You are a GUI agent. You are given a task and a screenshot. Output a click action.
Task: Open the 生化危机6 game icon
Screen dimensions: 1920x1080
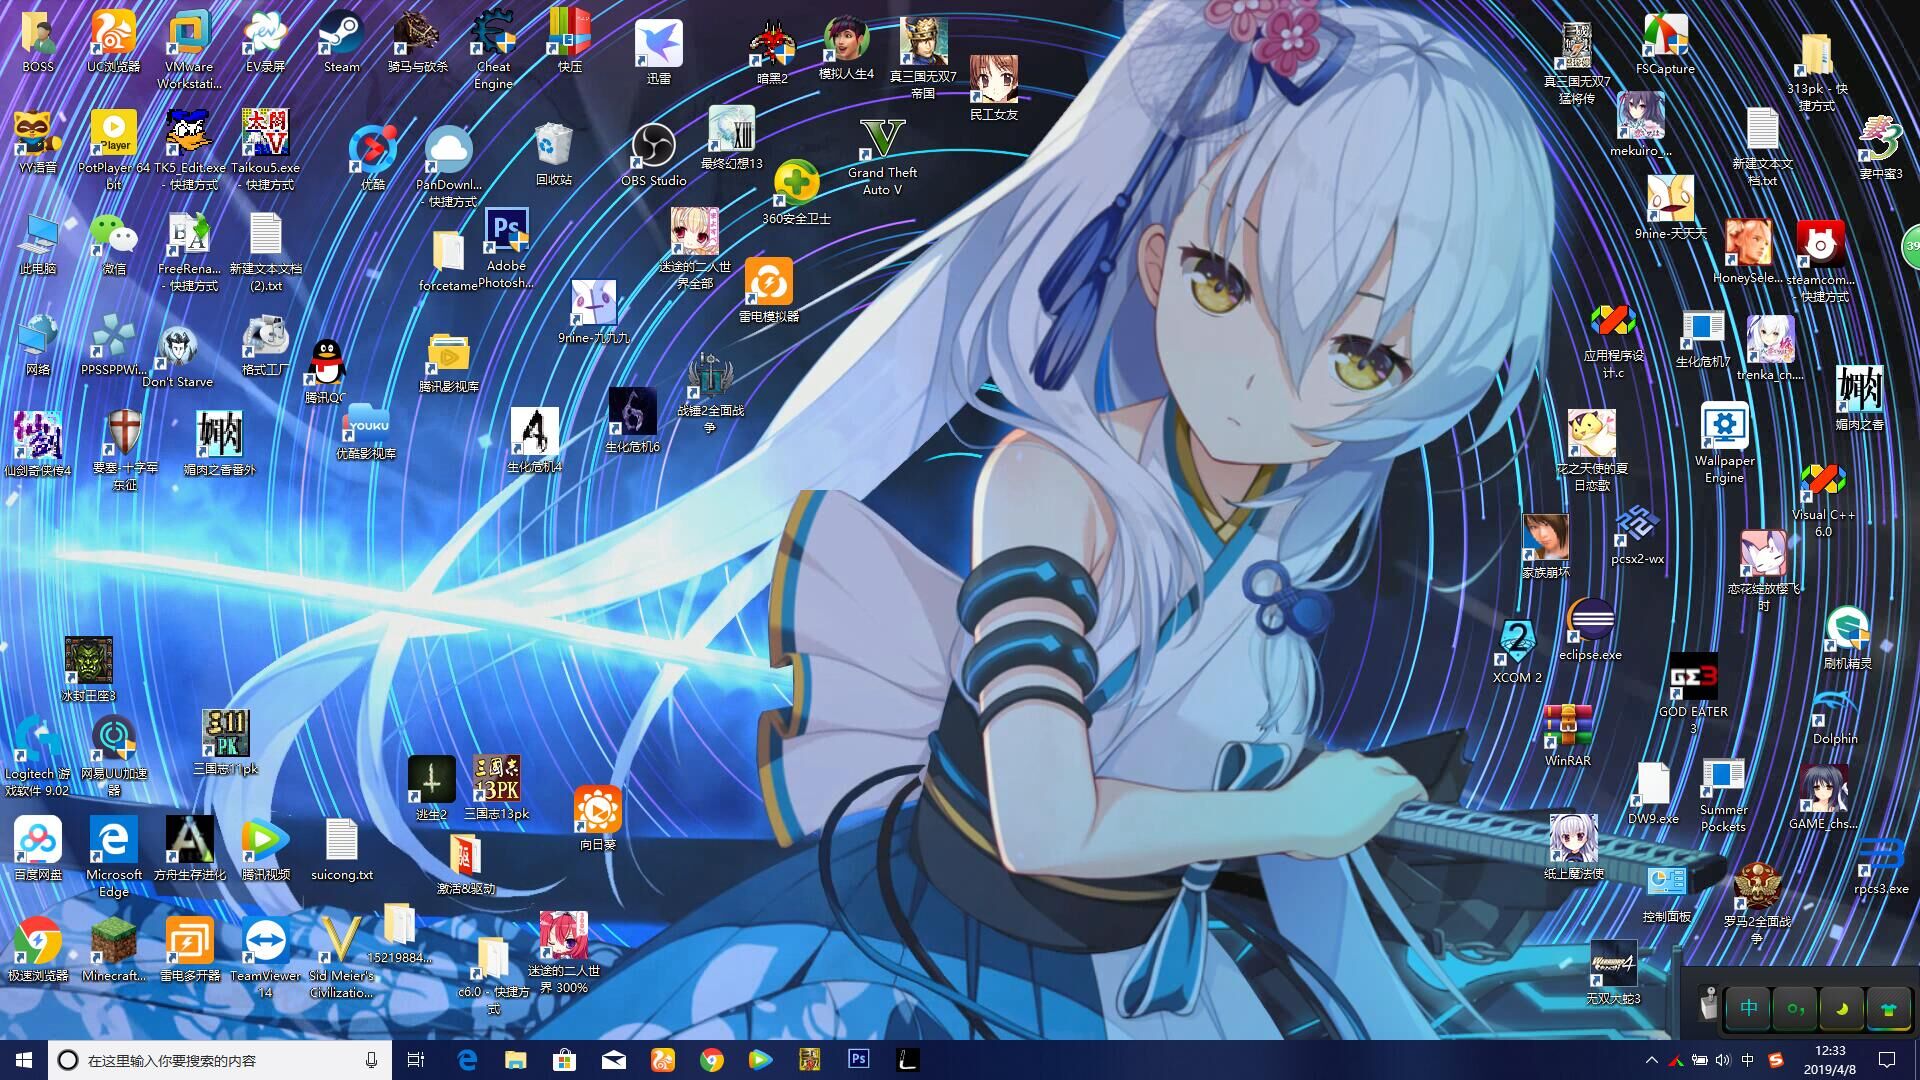[x=632, y=420]
